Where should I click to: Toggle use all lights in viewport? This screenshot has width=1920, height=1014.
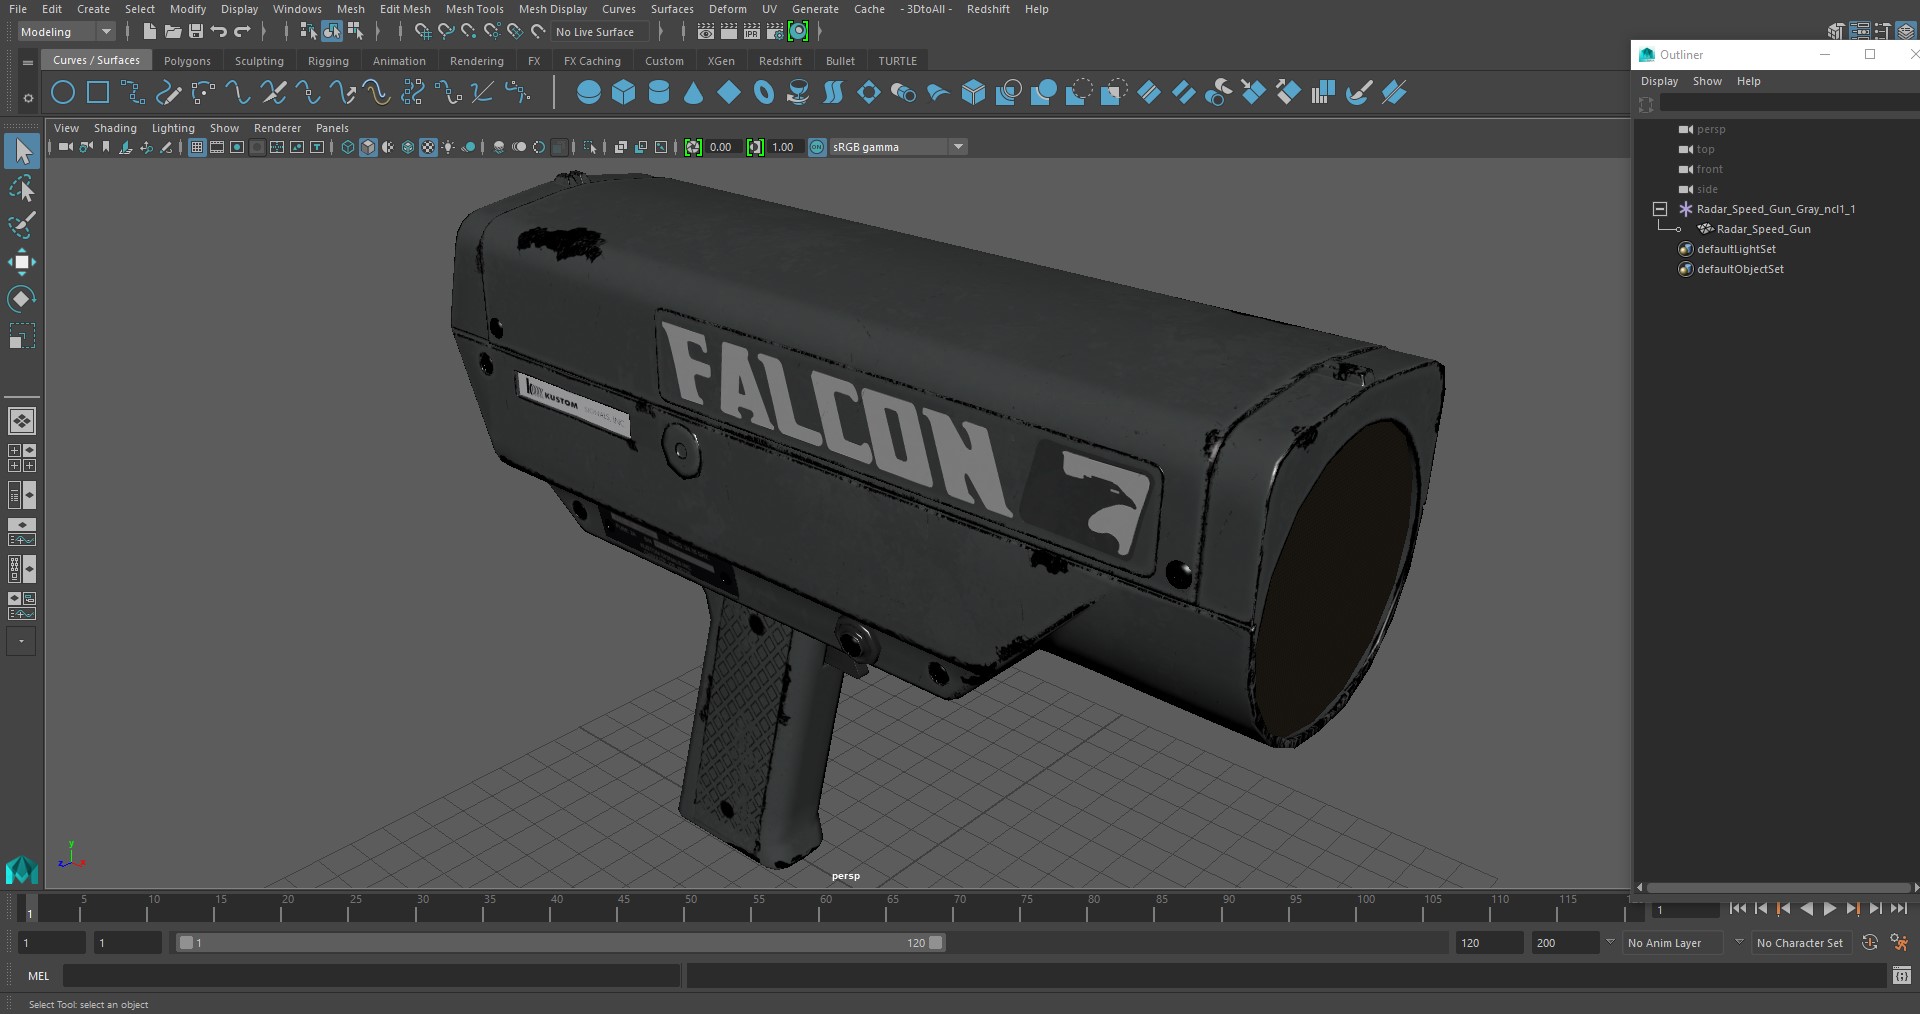448,147
